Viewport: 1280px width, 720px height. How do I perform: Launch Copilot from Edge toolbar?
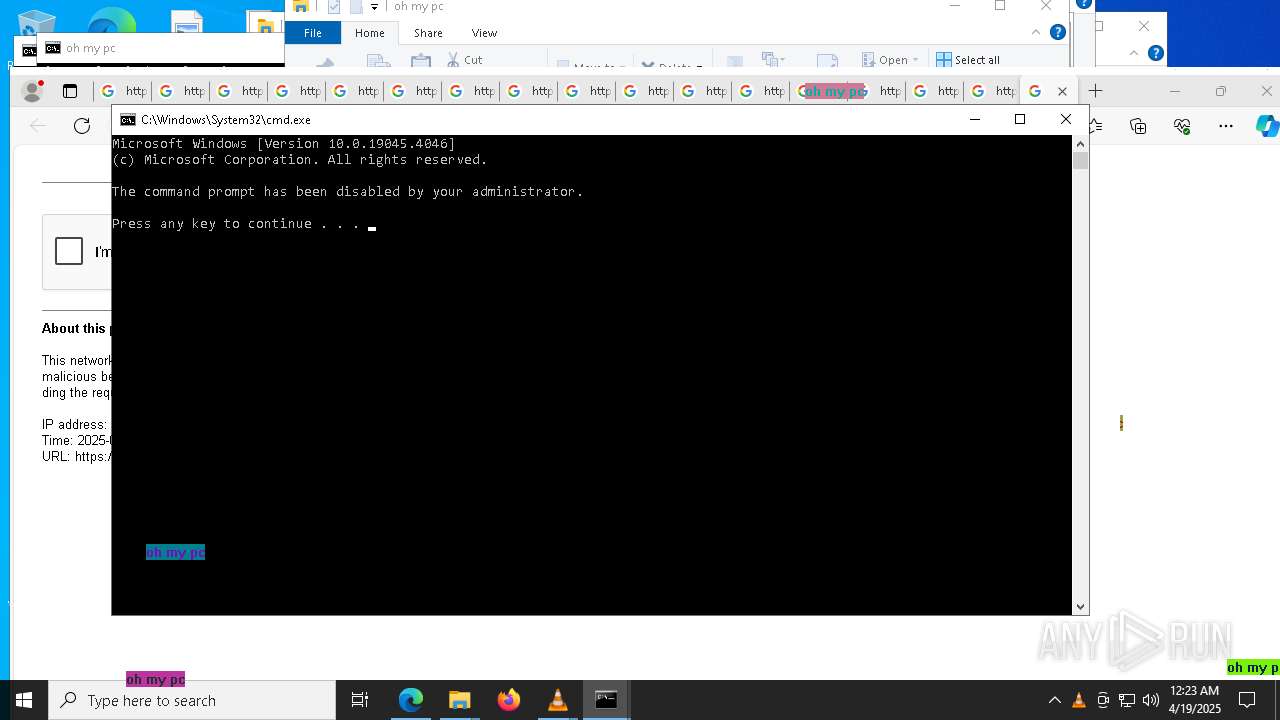[1267, 125]
